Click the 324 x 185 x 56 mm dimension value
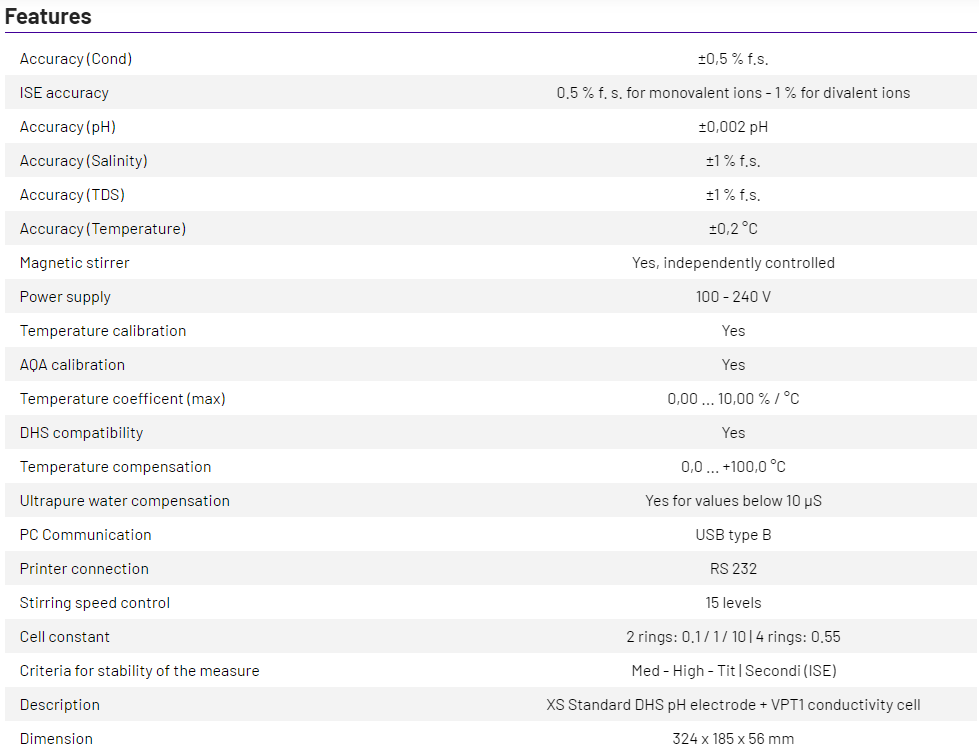Screen dimensions: 979x754 pos(733,739)
